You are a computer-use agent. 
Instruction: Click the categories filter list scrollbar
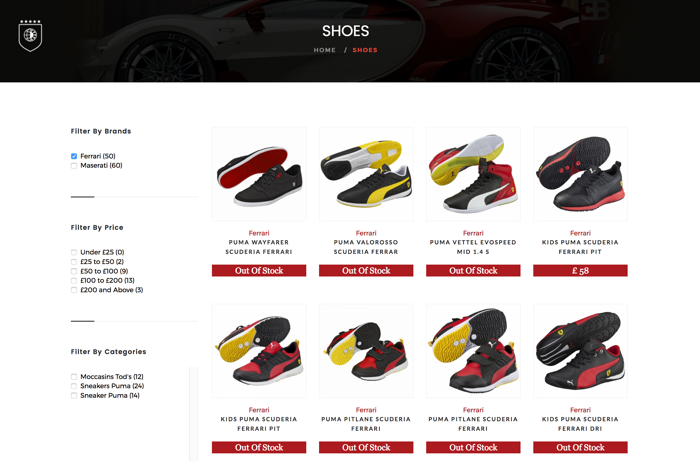coord(193,414)
